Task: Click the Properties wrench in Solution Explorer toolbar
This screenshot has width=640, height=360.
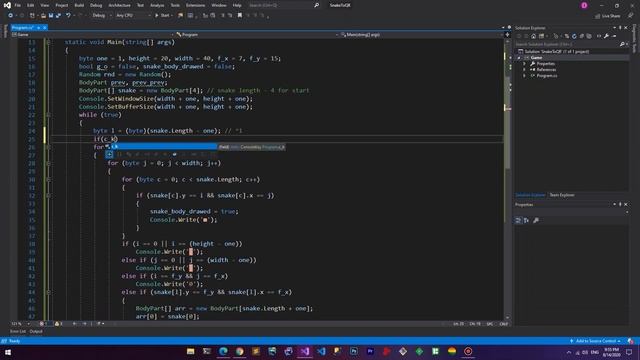Action: (x=607, y=36)
